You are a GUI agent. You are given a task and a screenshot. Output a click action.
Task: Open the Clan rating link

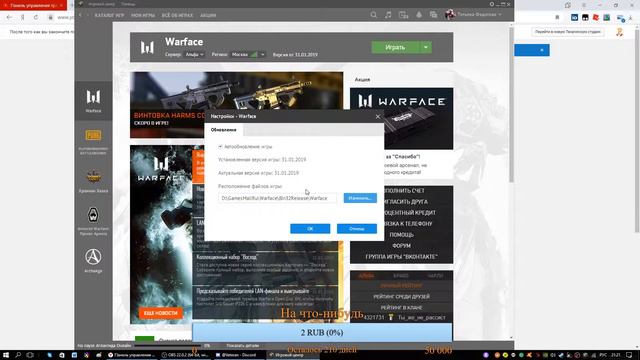pyautogui.click(x=401, y=307)
